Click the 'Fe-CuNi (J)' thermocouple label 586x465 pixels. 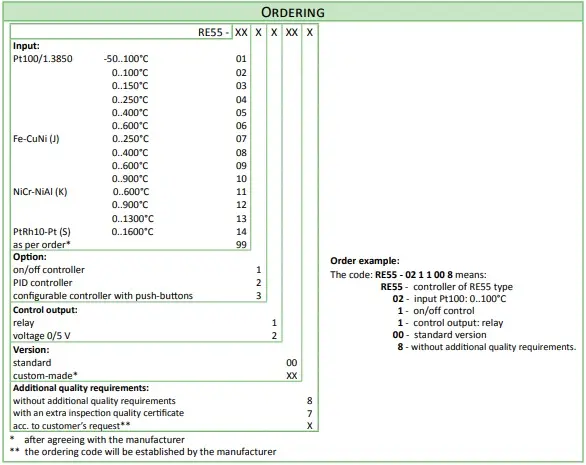click(36, 139)
